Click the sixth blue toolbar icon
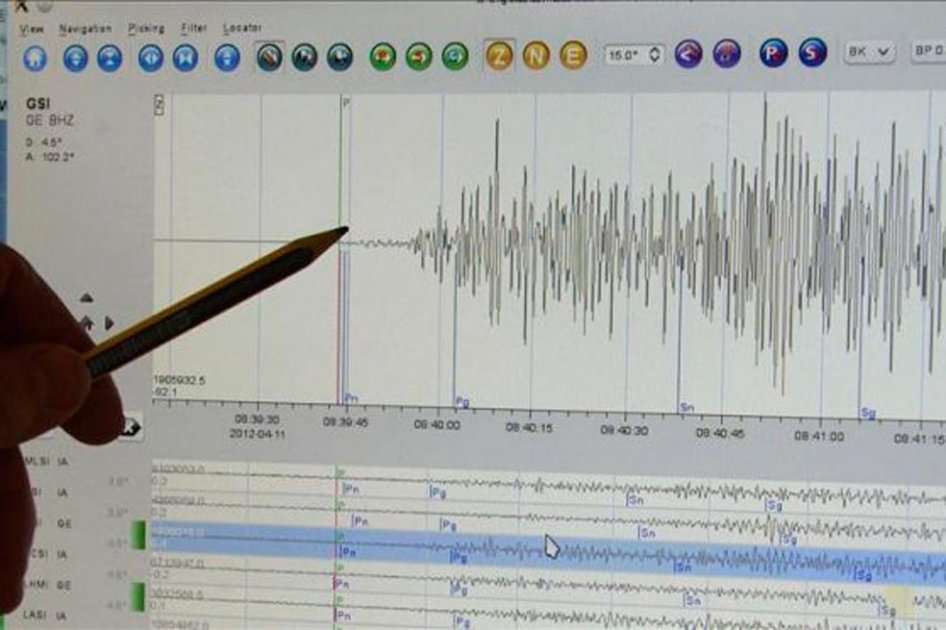Image resolution: width=946 pixels, height=630 pixels. click(x=227, y=59)
